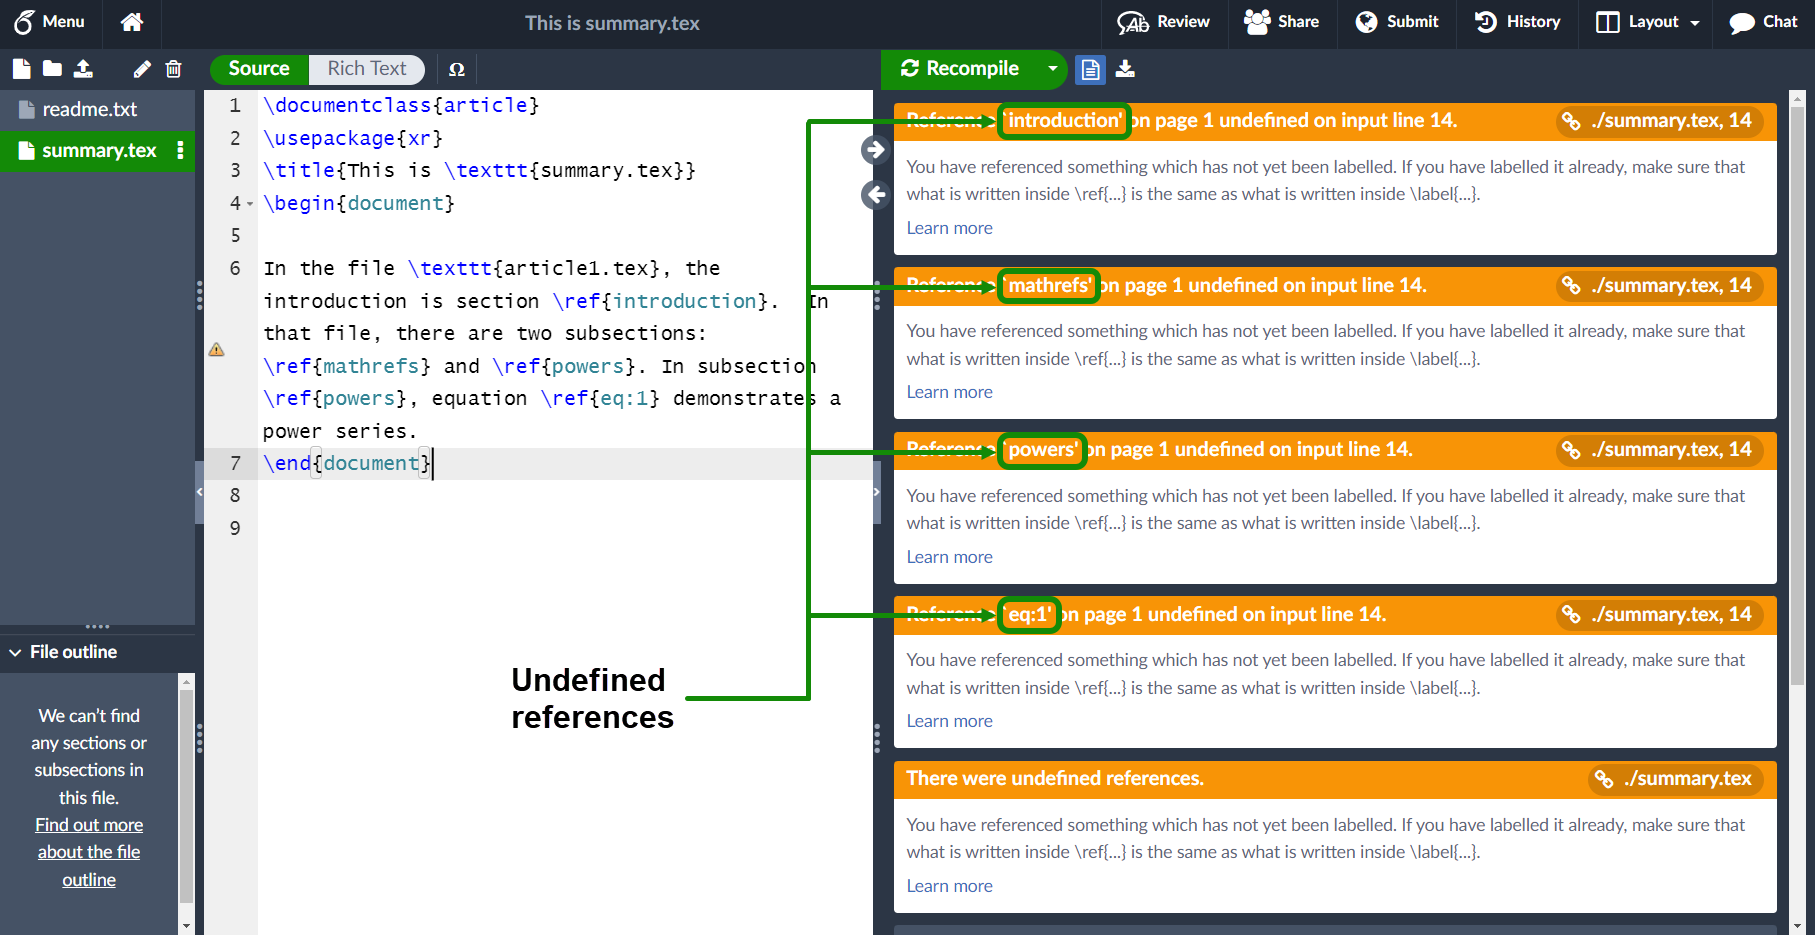Rename a file with the pencil icon
Image resolution: width=1815 pixels, height=935 pixels.
[141, 69]
